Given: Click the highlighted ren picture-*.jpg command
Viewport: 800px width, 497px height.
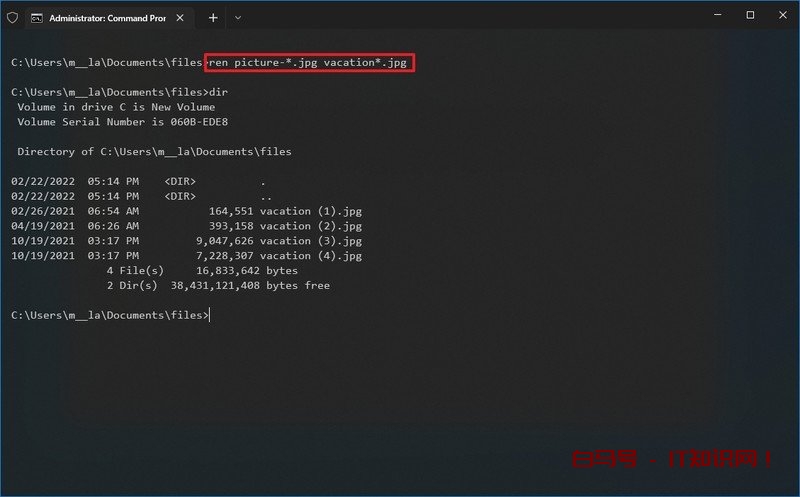Looking at the screenshot, I should pos(309,62).
